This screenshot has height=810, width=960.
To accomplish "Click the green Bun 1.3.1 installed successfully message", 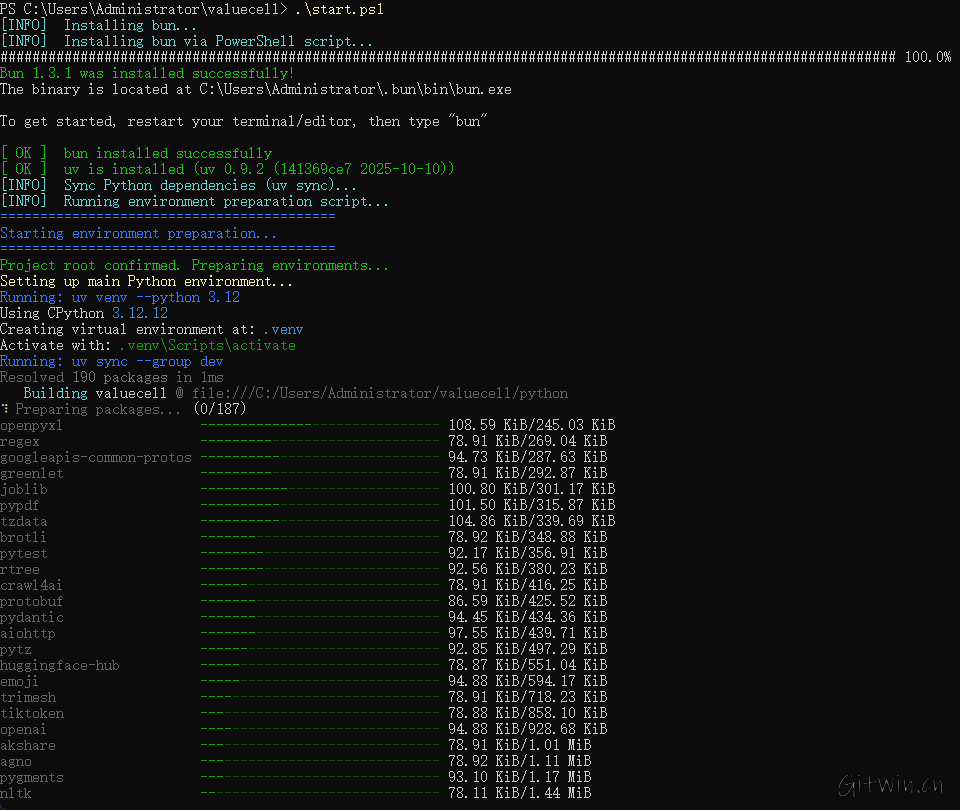I will click(147, 74).
